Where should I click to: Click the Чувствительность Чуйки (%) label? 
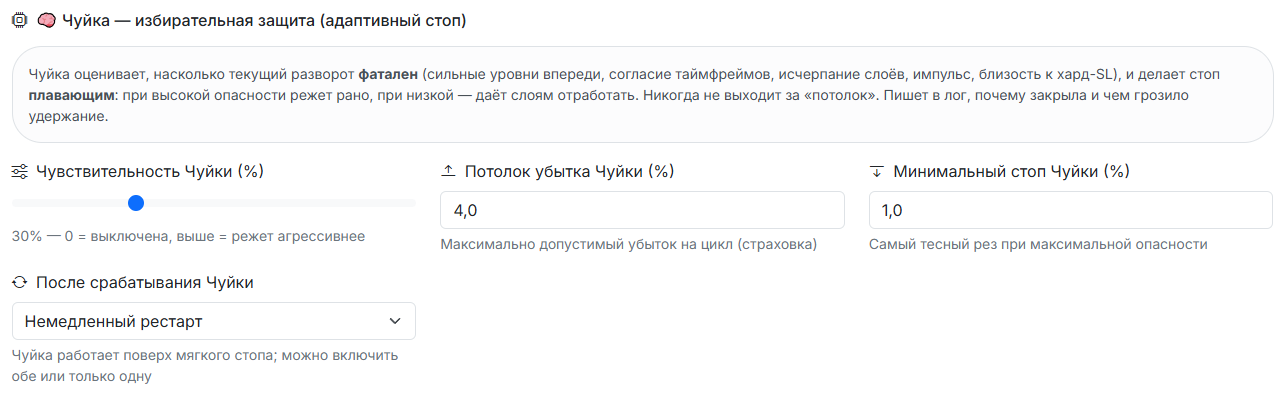(x=150, y=172)
